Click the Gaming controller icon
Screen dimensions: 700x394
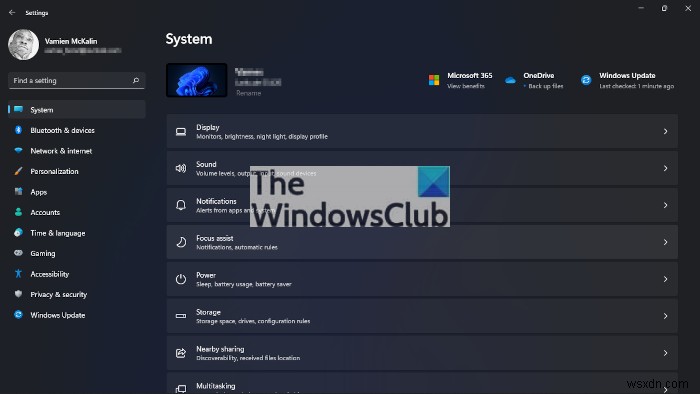coord(18,253)
